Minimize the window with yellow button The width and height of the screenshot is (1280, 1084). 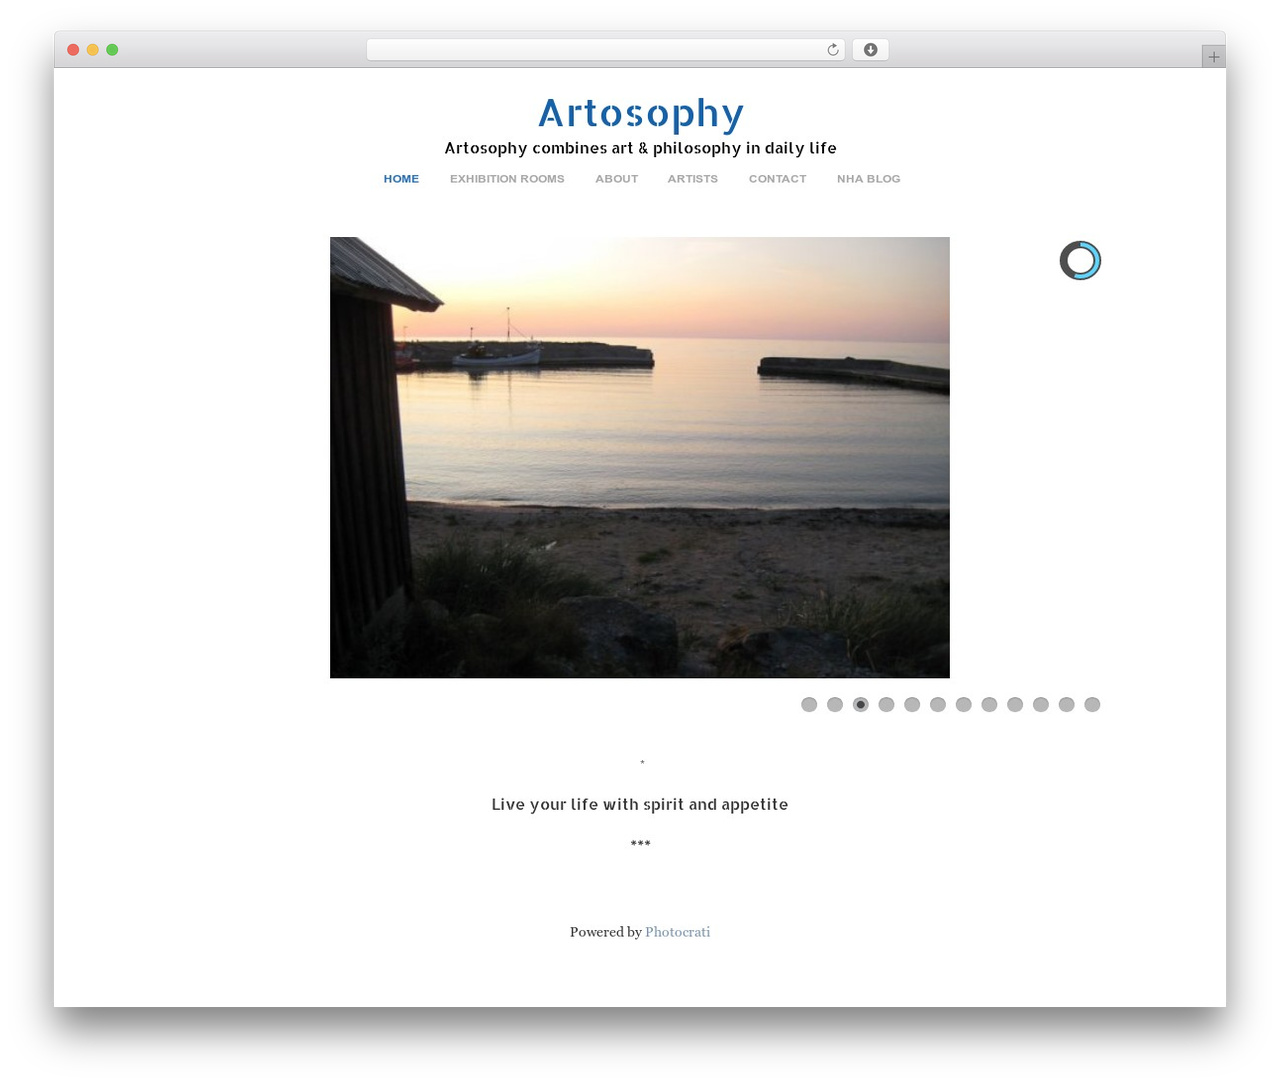point(92,50)
